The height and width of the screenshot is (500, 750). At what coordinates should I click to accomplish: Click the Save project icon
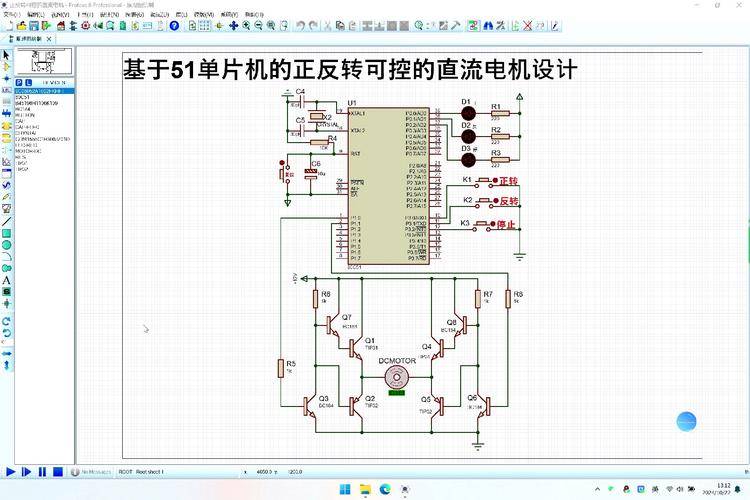click(34, 26)
